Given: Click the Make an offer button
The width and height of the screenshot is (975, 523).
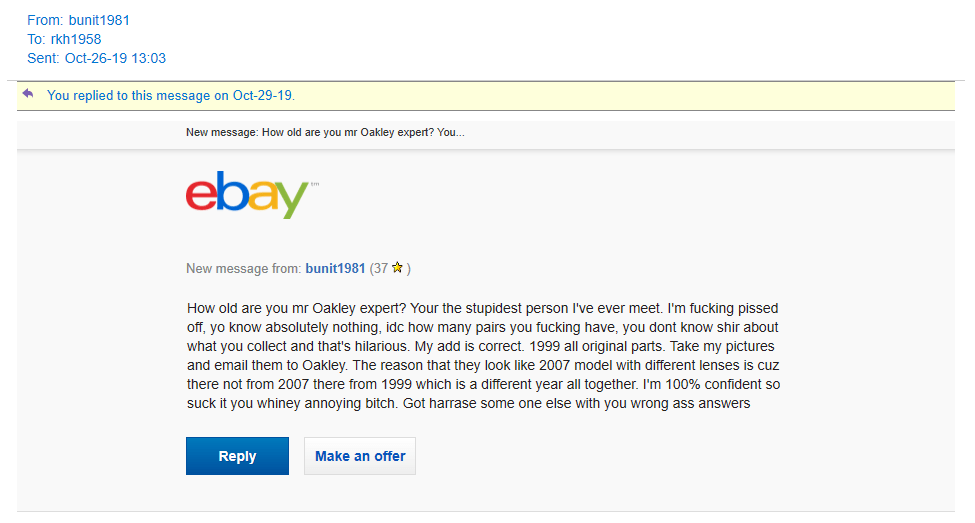Looking at the screenshot, I should (x=360, y=456).
